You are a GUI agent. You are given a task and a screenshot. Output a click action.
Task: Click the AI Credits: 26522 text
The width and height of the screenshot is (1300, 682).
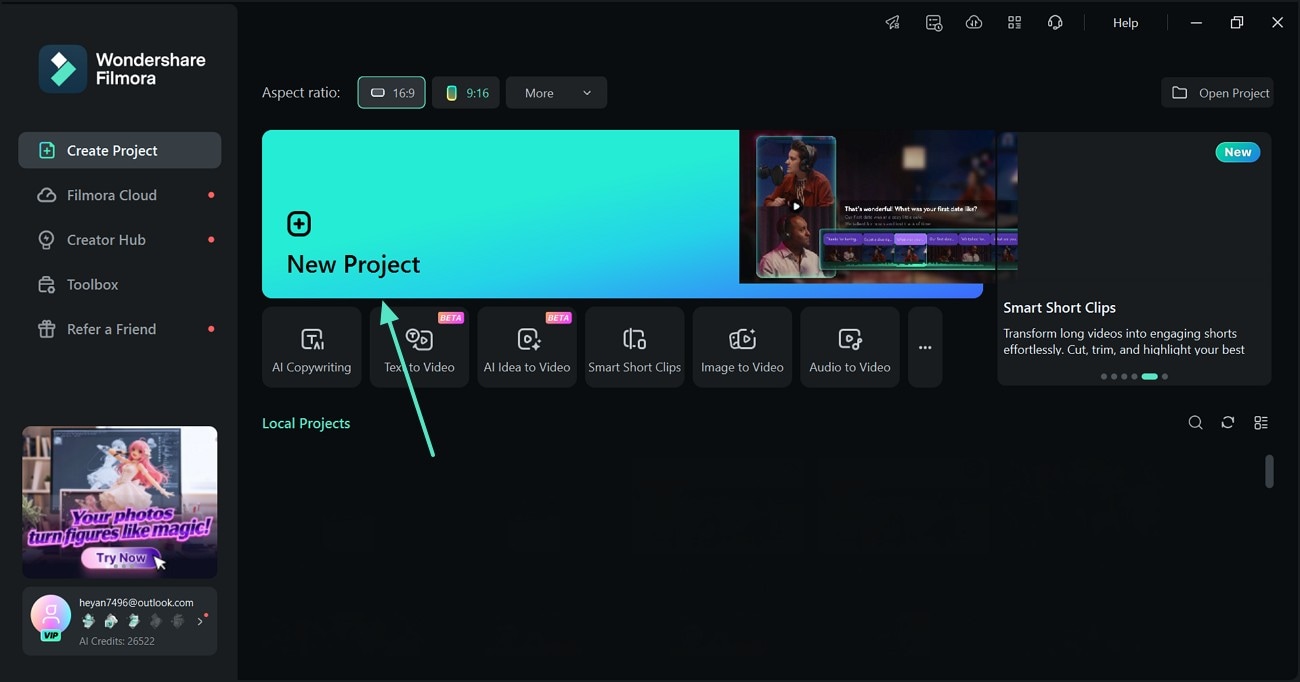[117, 641]
